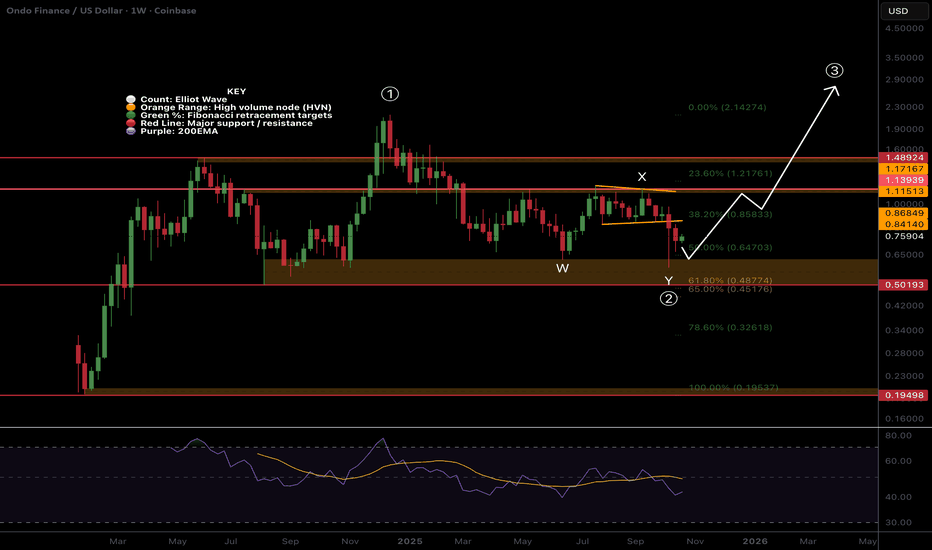Click the W wave label
The width and height of the screenshot is (932, 550).
tap(563, 268)
